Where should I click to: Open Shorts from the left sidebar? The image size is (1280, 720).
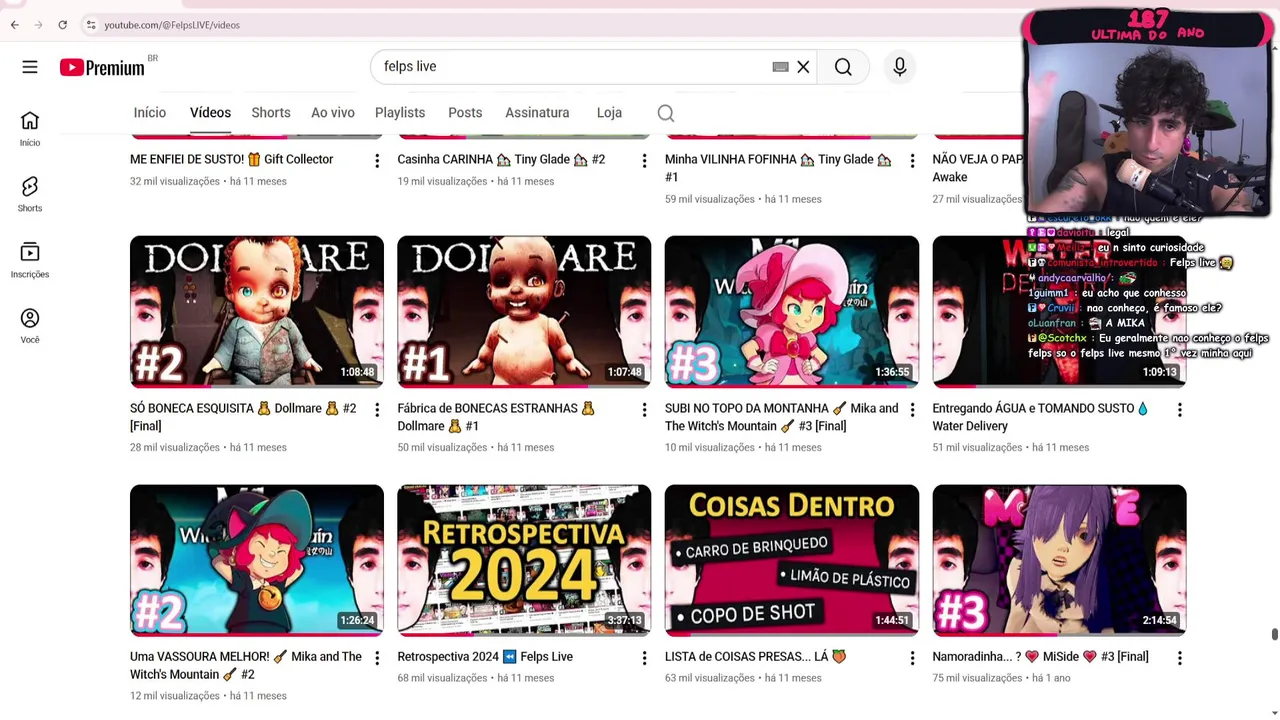(x=30, y=194)
